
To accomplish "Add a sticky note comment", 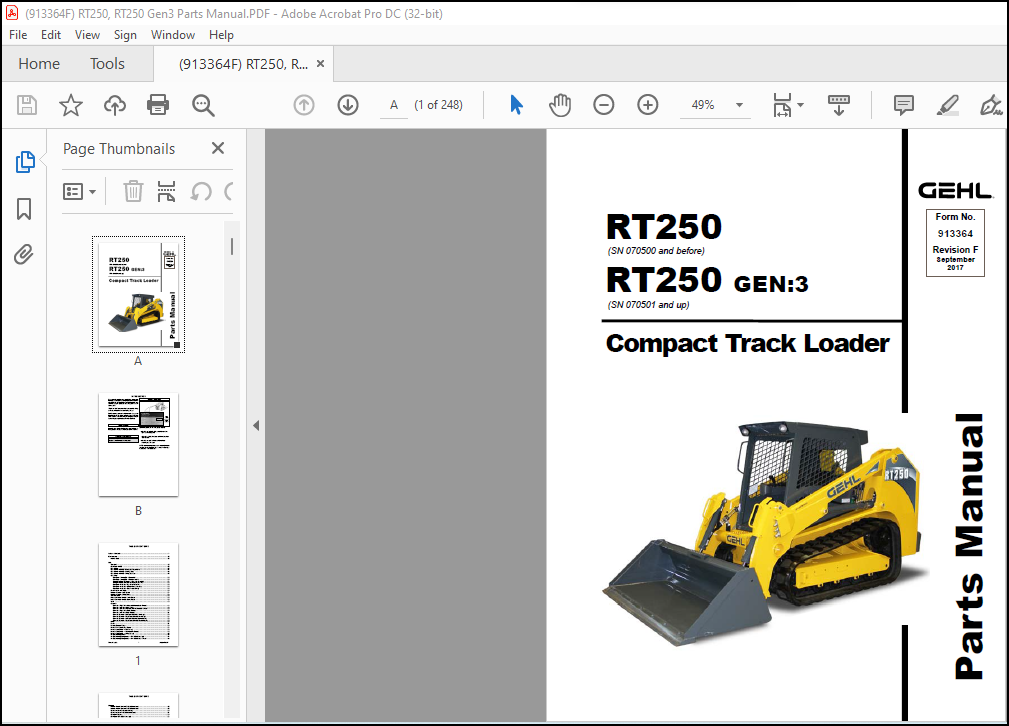I will coord(903,105).
